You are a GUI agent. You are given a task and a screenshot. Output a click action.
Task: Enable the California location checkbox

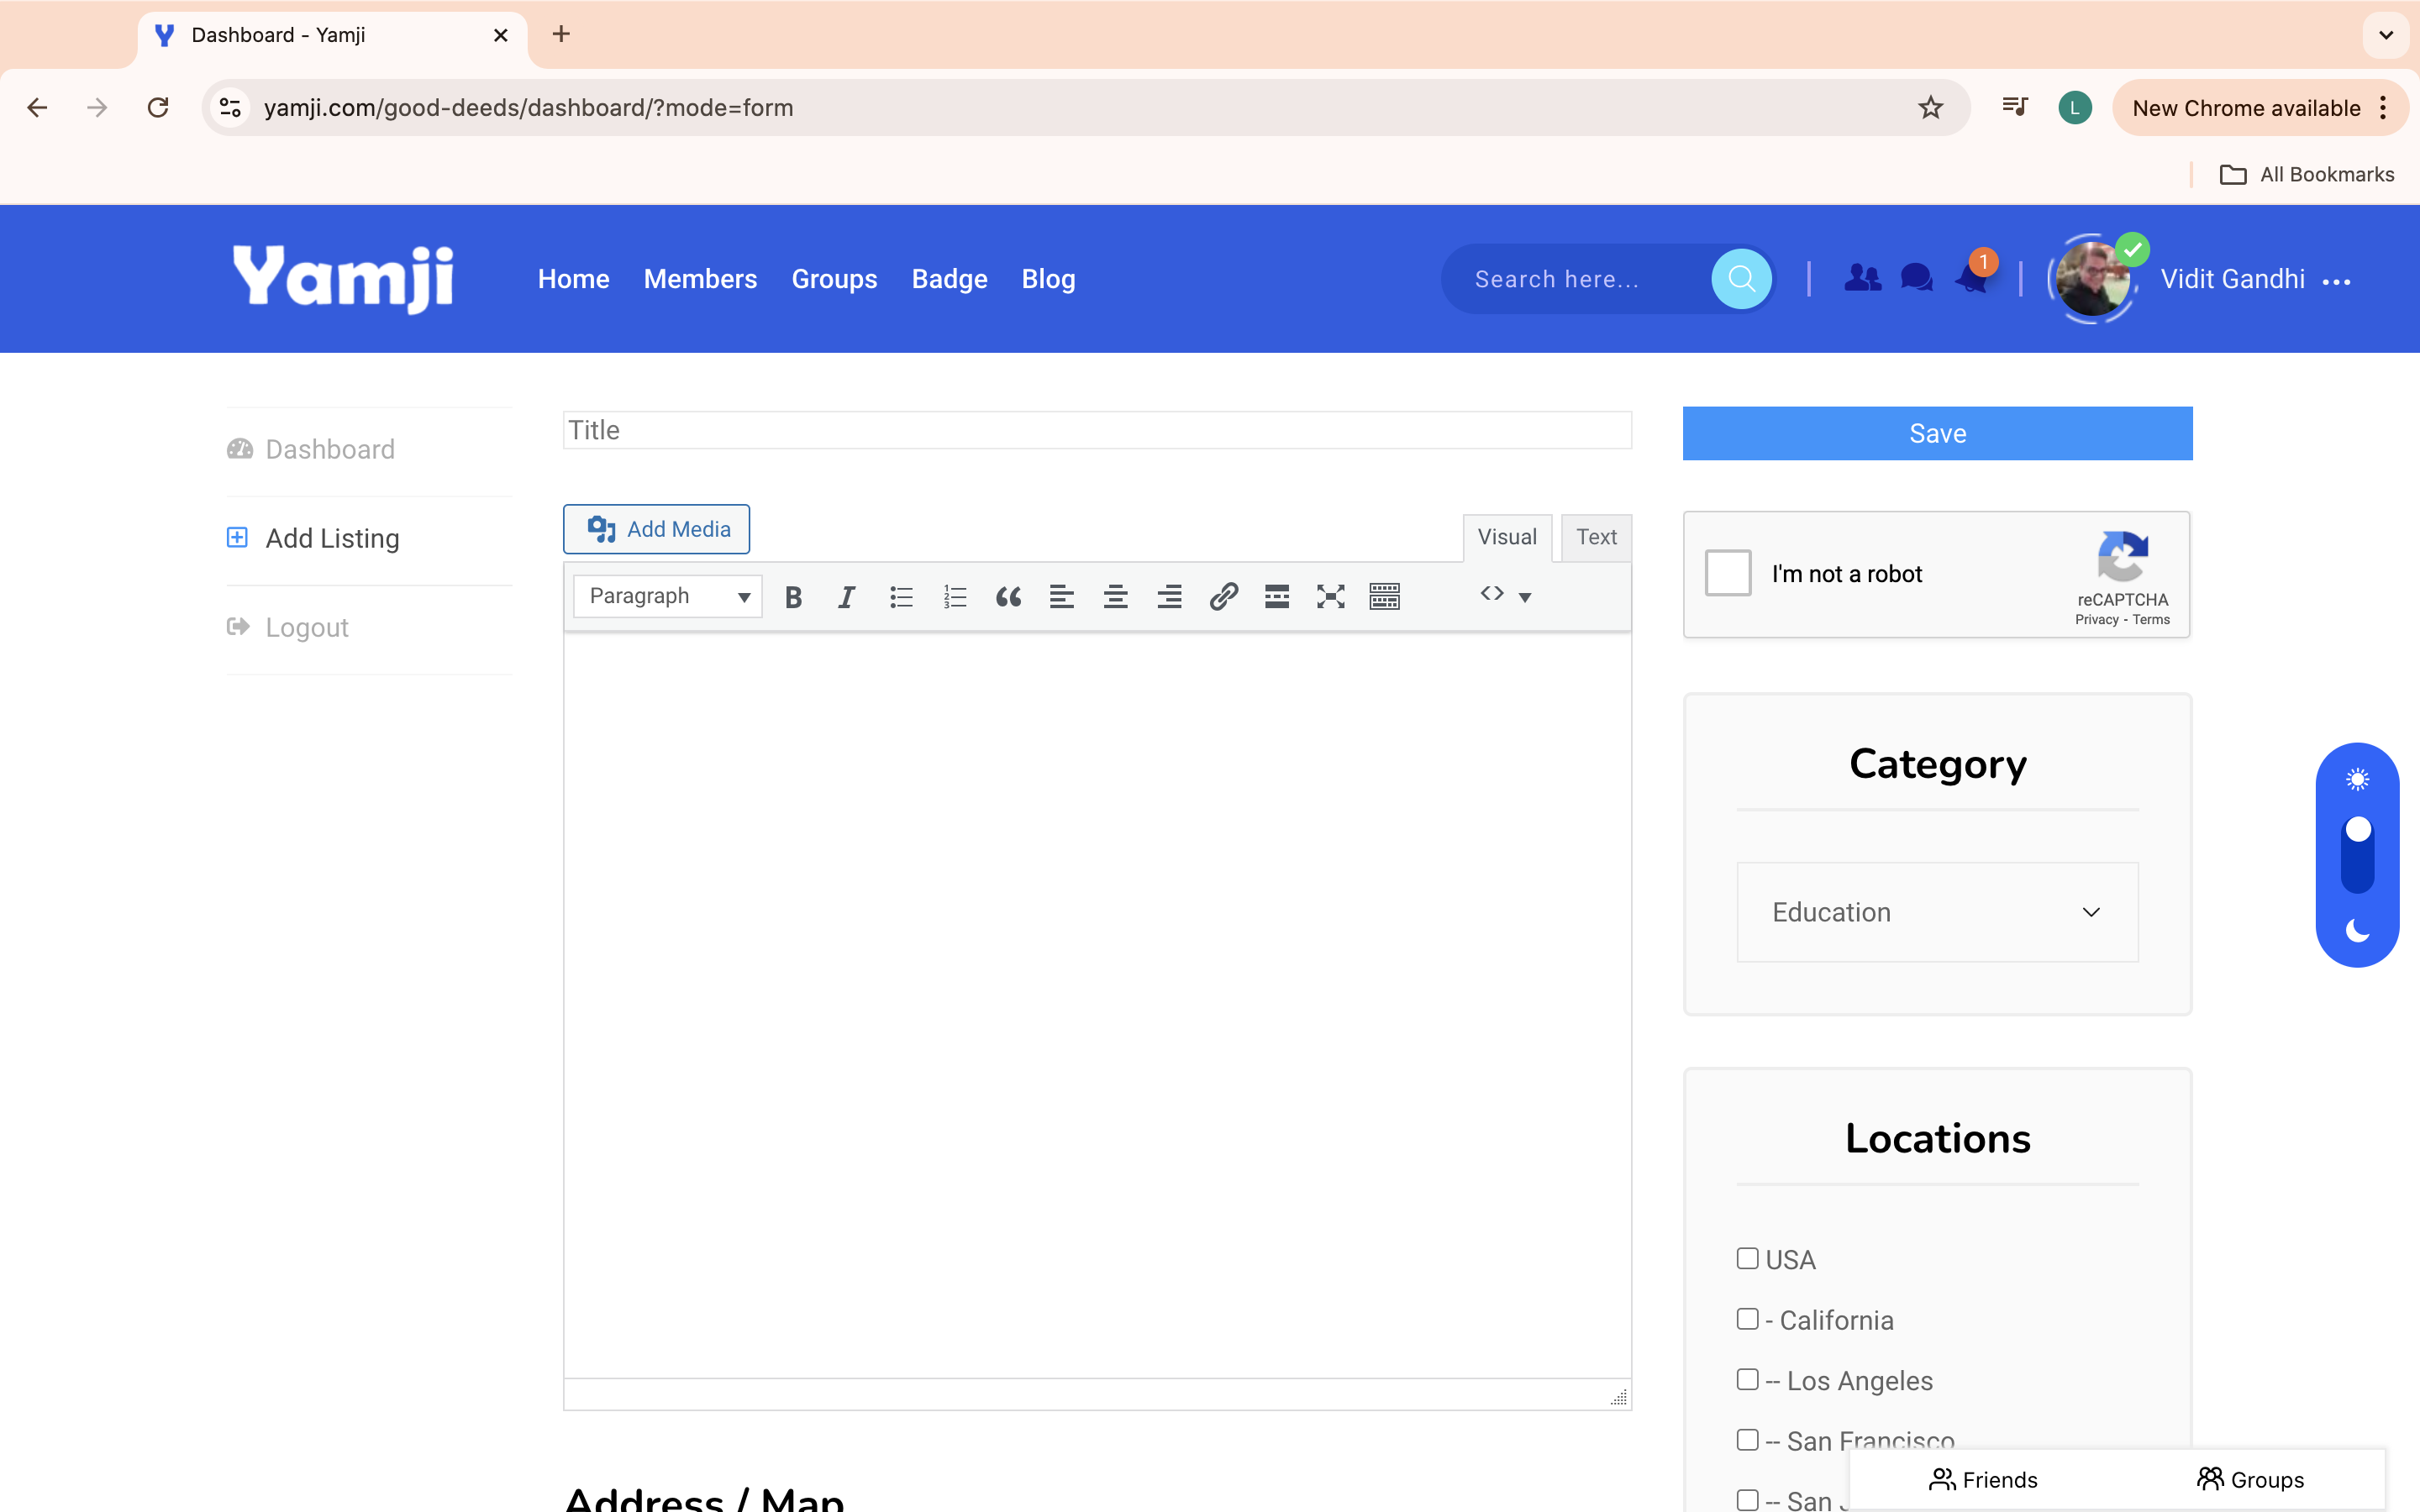1748,1319
